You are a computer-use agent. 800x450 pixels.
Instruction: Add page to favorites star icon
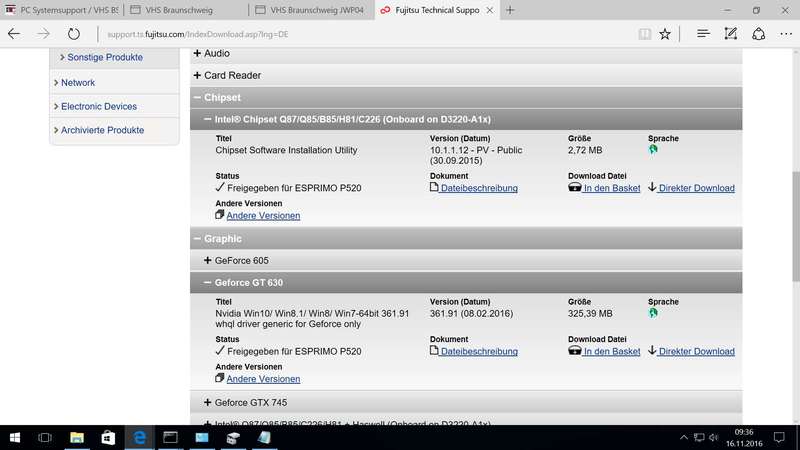pos(665,34)
